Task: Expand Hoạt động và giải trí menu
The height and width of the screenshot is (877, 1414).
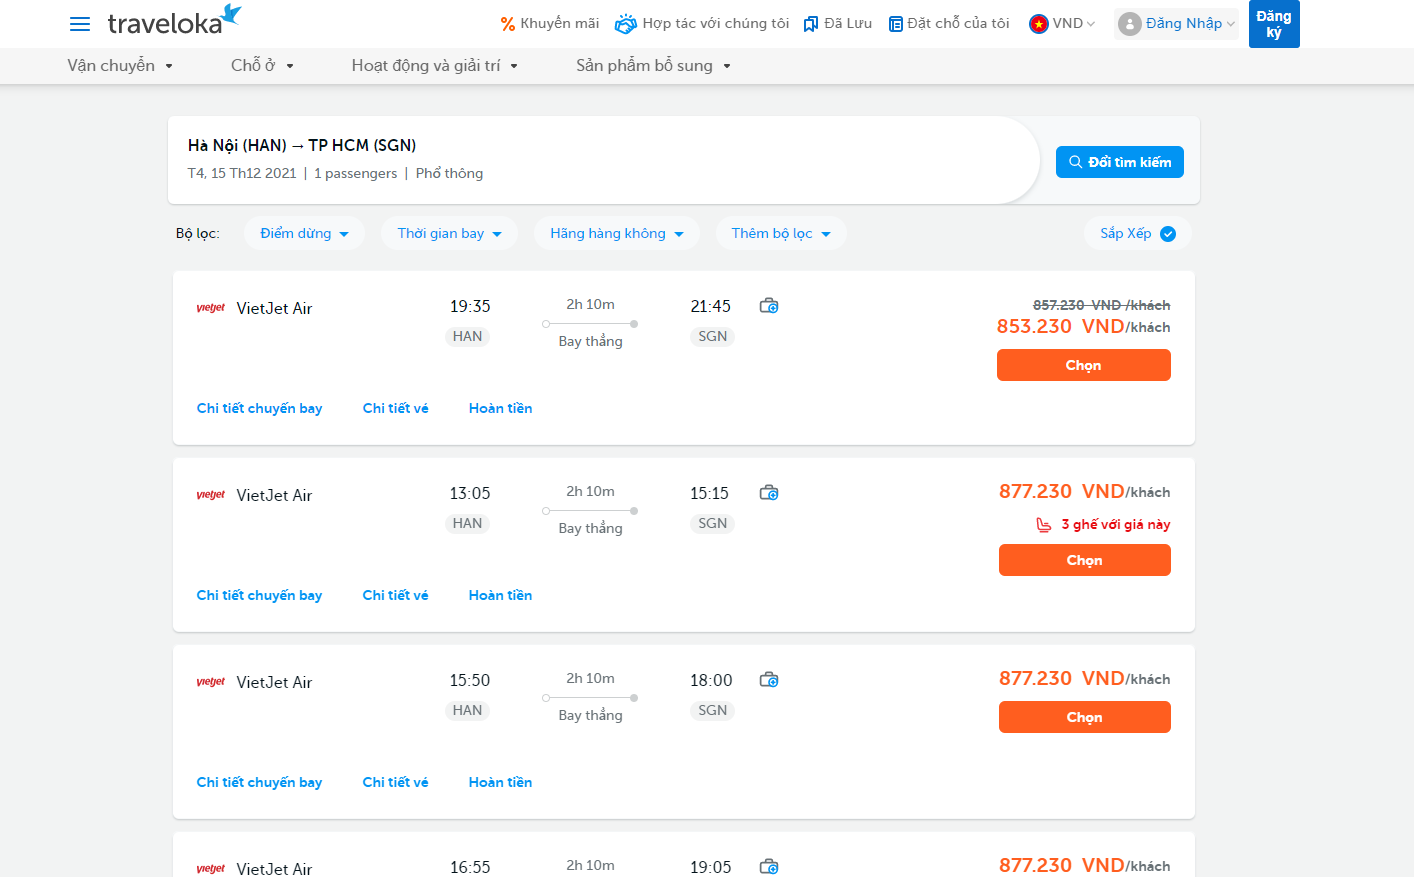Action: 434,66
